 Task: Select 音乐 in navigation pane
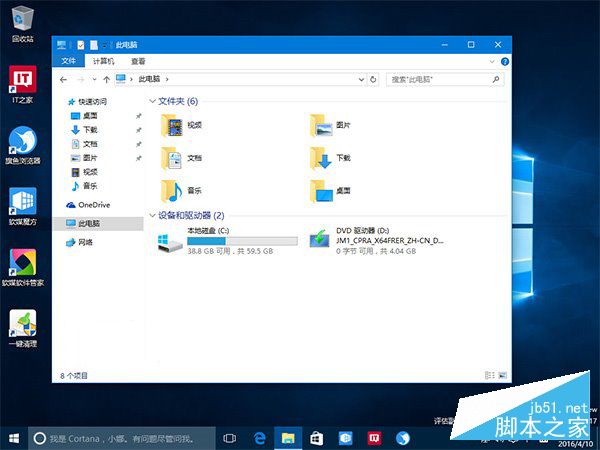[x=85, y=186]
